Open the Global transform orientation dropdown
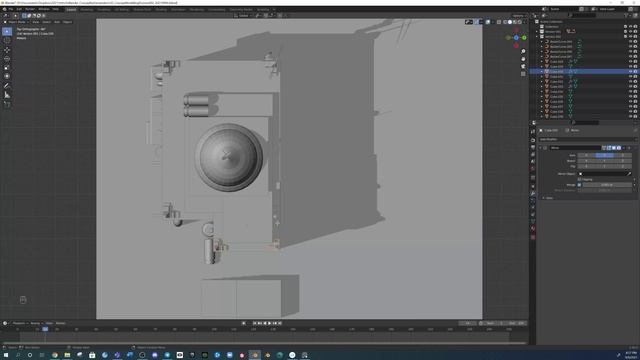The width and height of the screenshot is (640, 360). point(243,16)
